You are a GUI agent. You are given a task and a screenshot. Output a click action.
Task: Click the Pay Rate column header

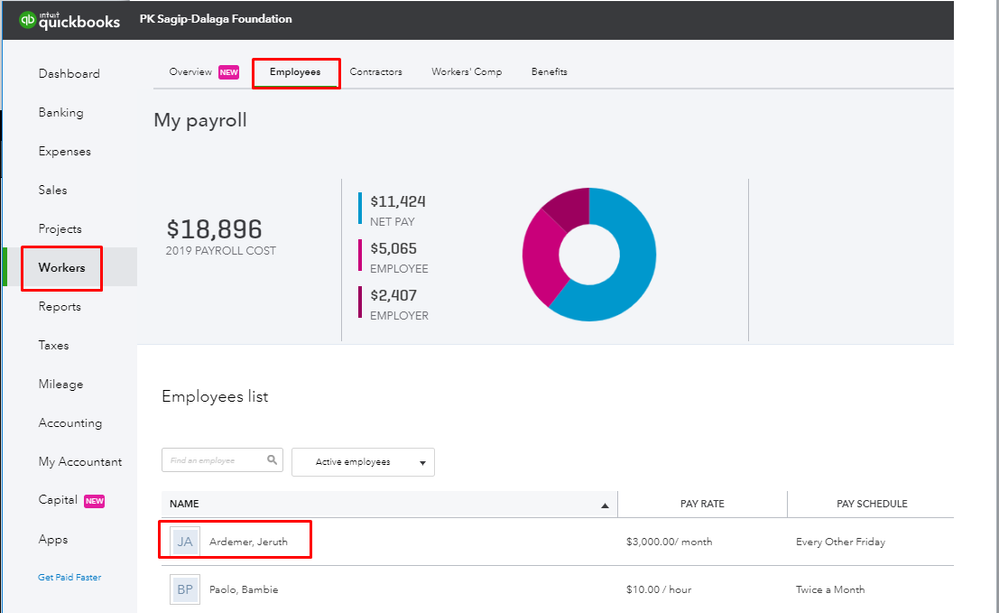[x=702, y=504]
